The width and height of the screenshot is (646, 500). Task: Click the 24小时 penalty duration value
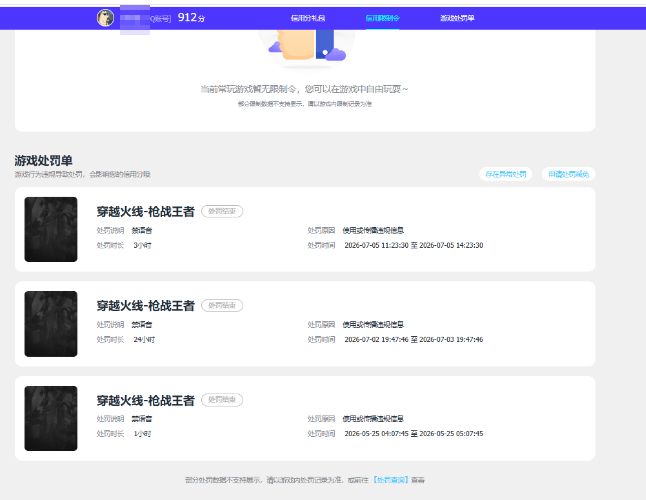click(144, 340)
